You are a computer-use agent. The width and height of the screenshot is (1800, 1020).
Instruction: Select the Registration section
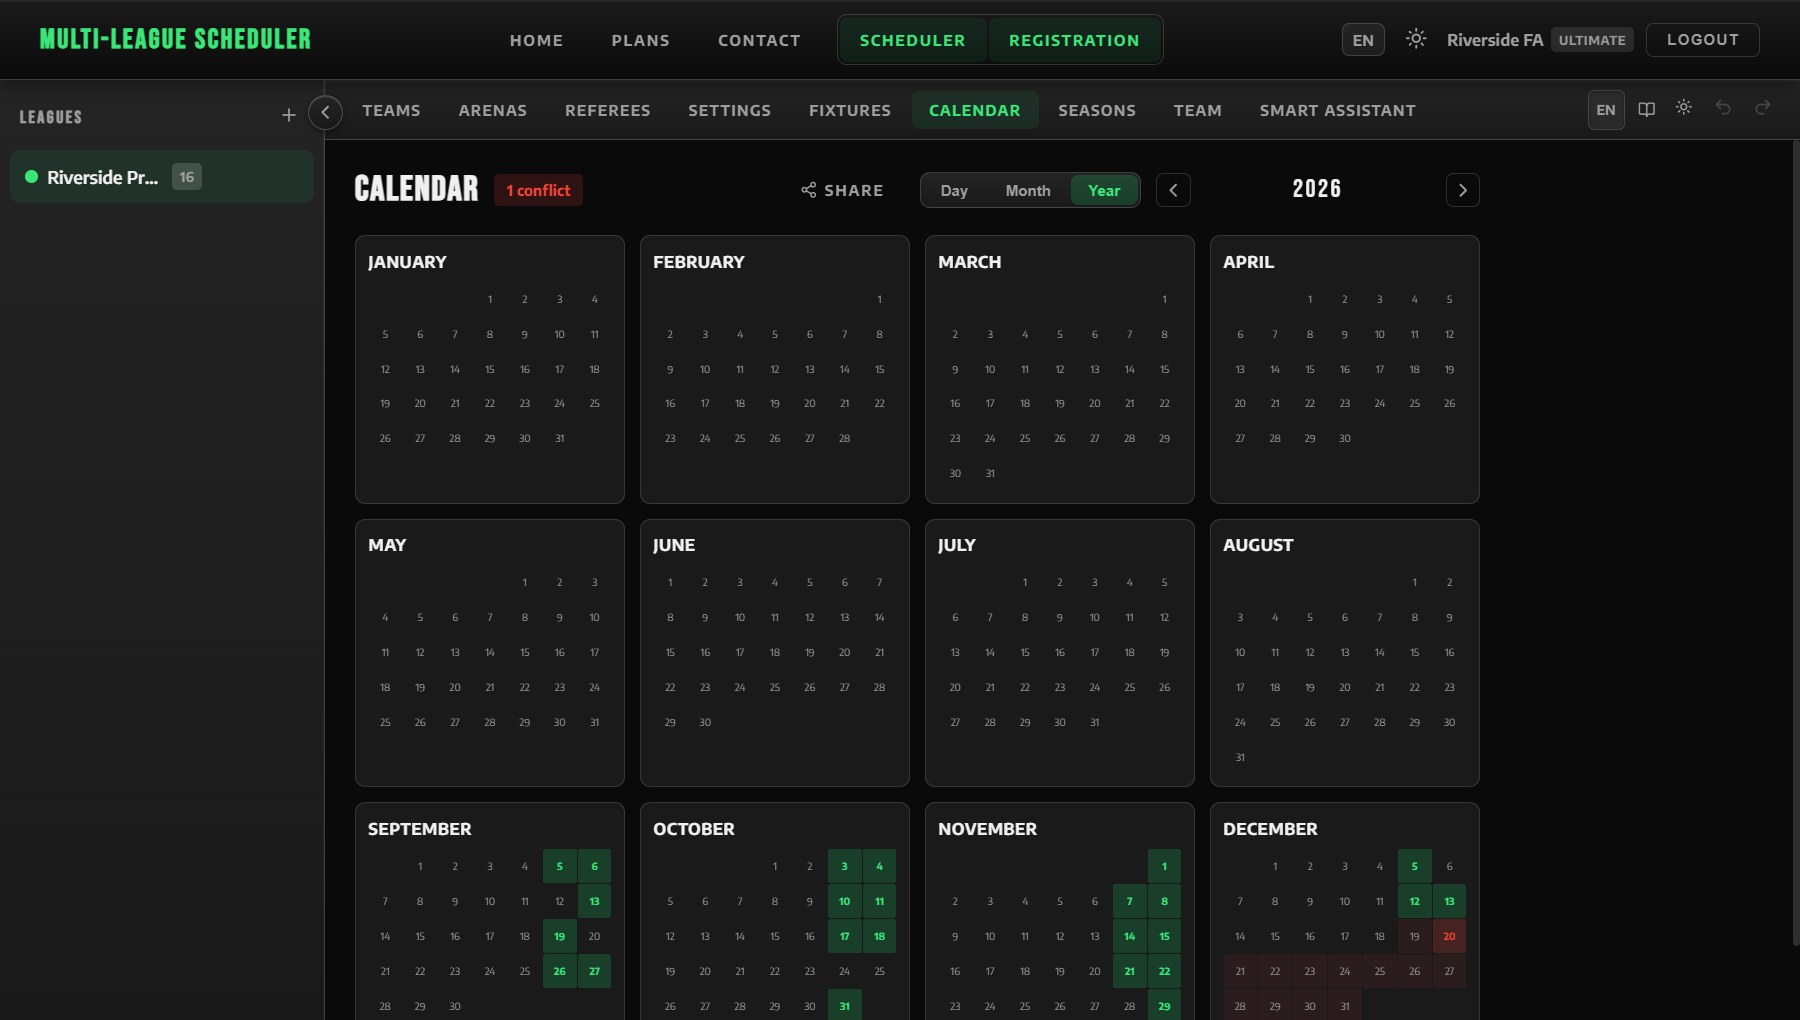[x=1074, y=40]
